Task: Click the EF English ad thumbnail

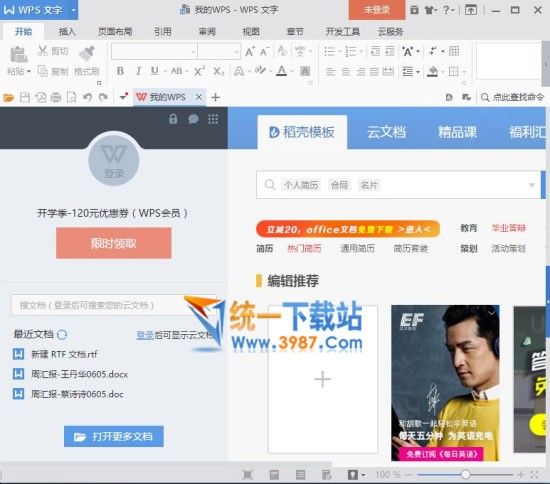Action: (x=445, y=383)
